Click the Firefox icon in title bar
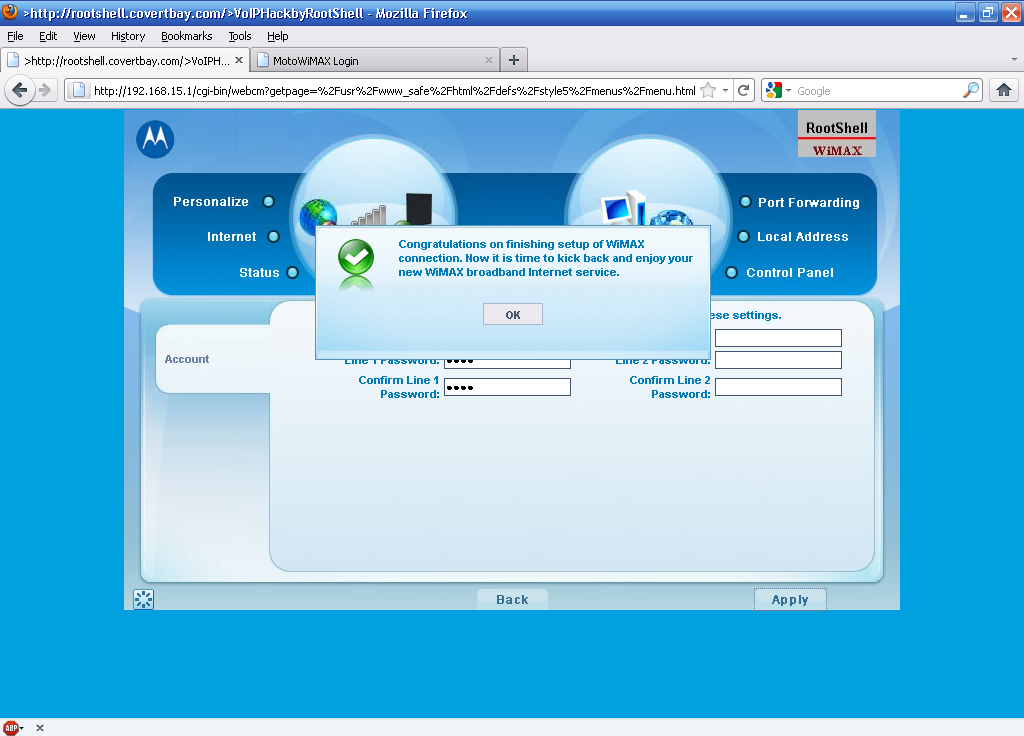The height and width of the screenshot is (736, 1024). [x=10, y=12]
